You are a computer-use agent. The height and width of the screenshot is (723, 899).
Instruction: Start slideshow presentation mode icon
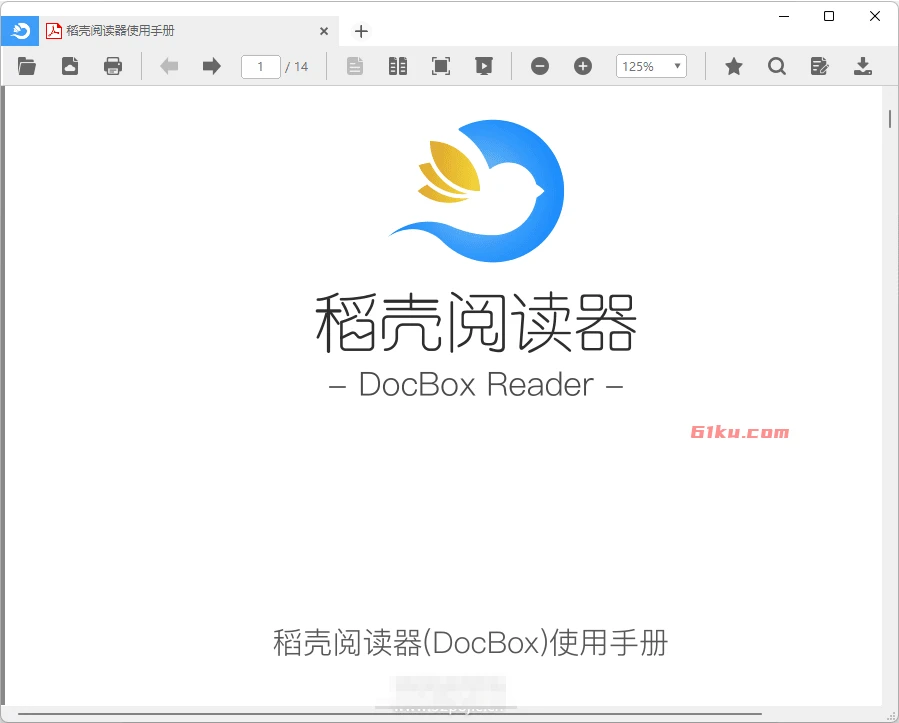(484, 66)
